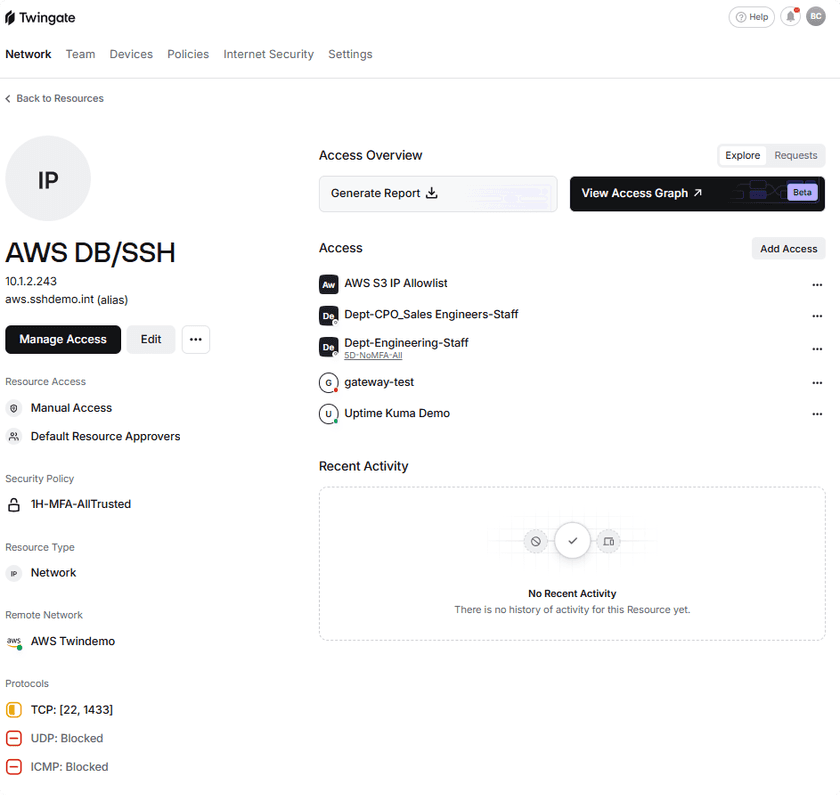This screenshot has width=840, height=795.
Task: Go back to Resources
Action: point(55,99)
